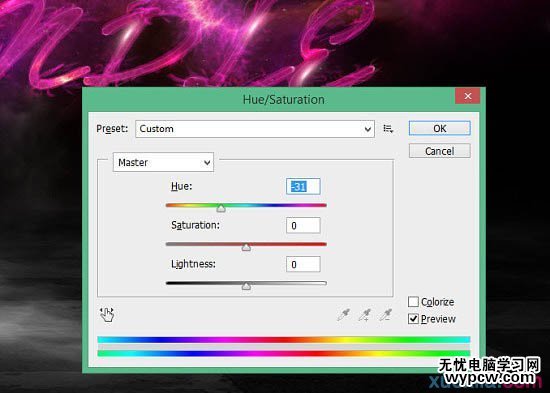Select the subtract-from-sample eyedropper
Viewport: 550px width, 393px height.
click(386, 315)
